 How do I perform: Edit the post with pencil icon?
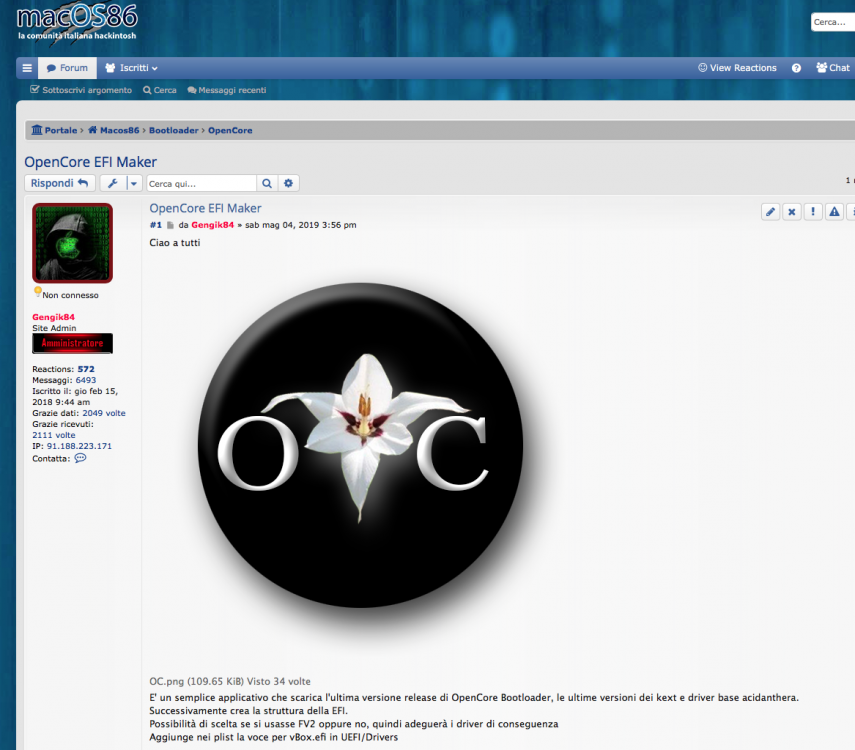770,212
